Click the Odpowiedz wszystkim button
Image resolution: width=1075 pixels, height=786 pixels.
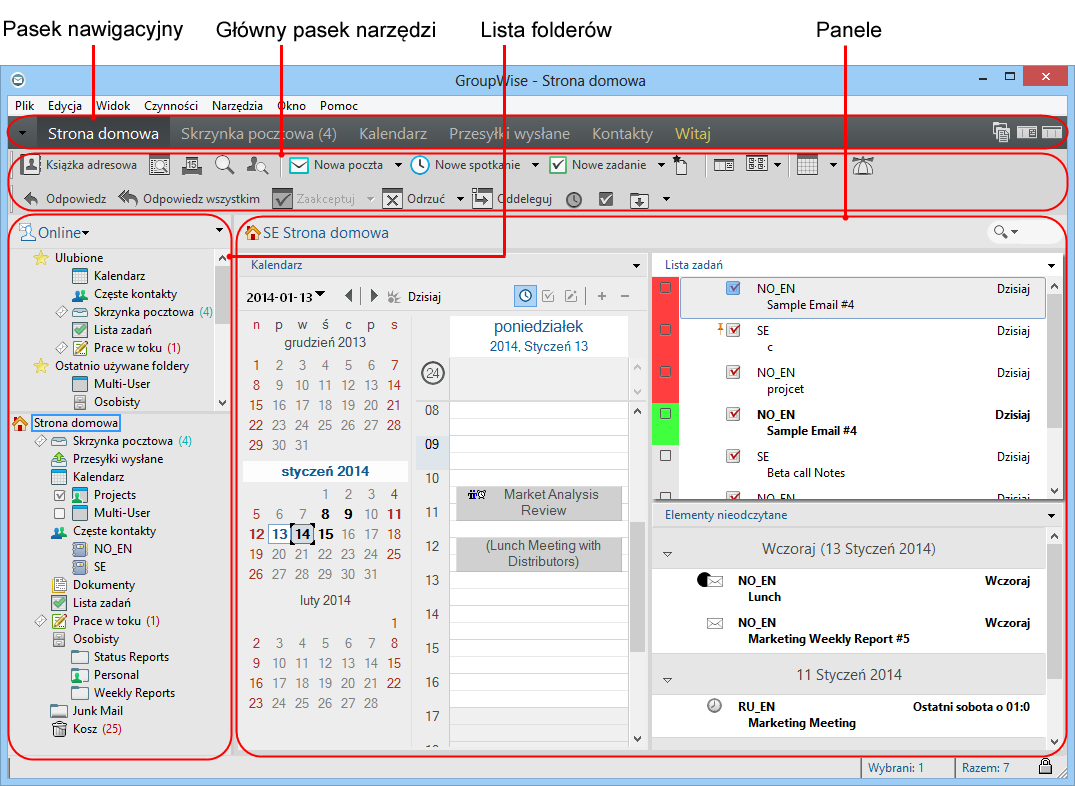(189, 199)
